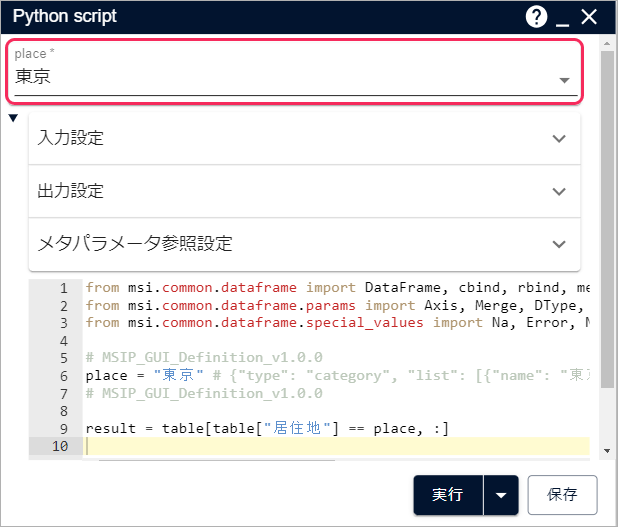This screenshot has height=527, width=618.
Task: Expand the メタパラメータ参照設定 panel
Action: 304,244
